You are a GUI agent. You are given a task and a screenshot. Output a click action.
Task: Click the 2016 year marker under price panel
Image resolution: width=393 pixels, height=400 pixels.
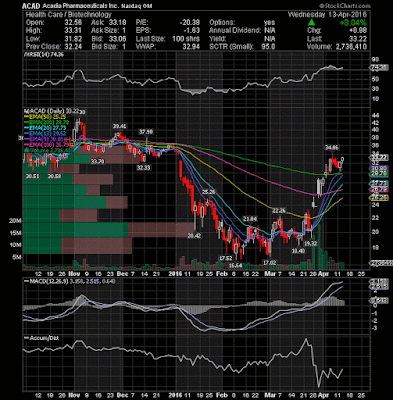[x=175, y=273]
